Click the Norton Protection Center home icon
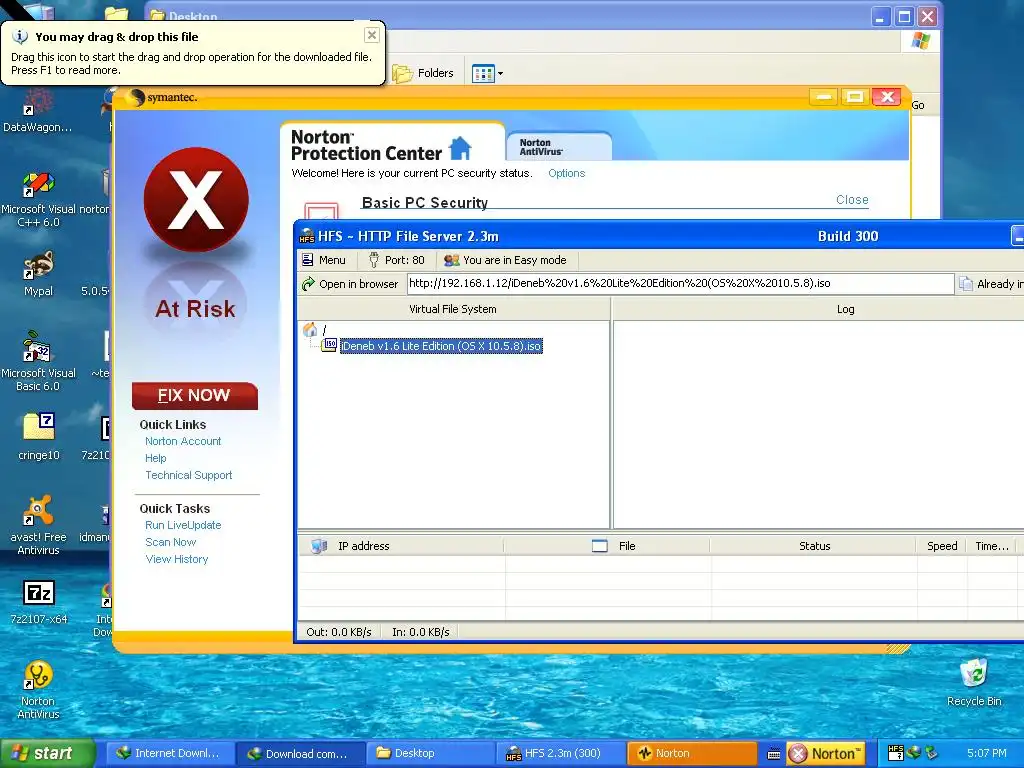Image resolution: width=1024 pixels, height=768 pixels. point(460,148)
